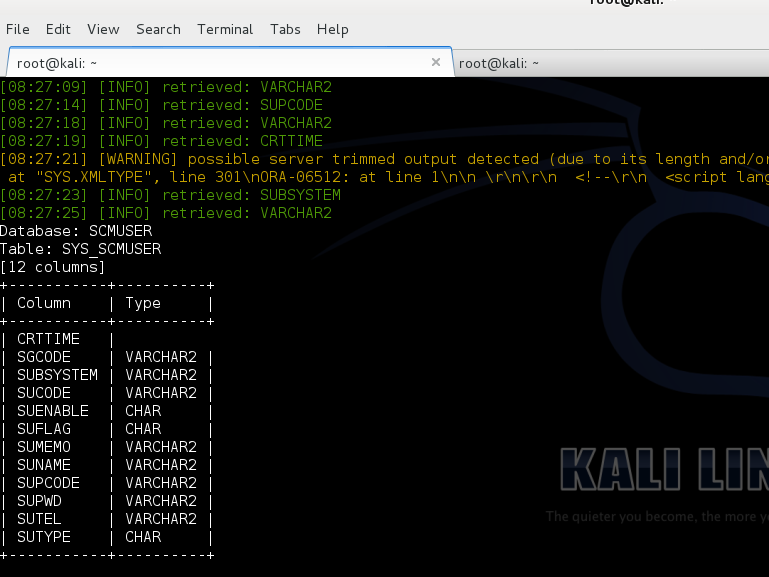This screenshot has width=769, height=577.
Task: Click the SUPWD column name
Action: click(x=39, y=502)
